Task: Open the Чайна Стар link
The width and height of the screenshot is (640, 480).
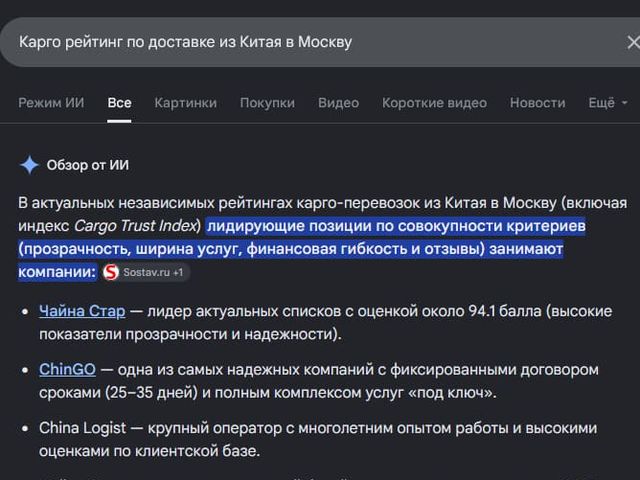Action: pos(82,311)
